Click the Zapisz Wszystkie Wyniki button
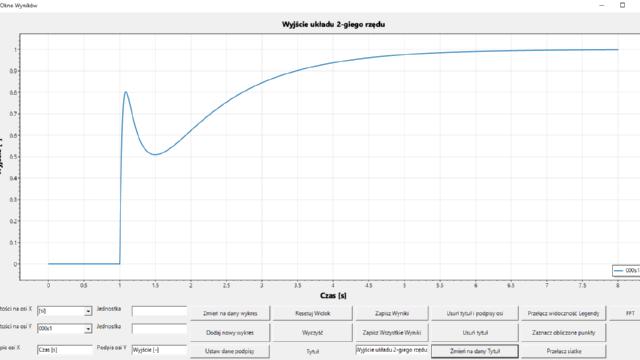This screenshot has width=640, height=360. tap(392, 333)
